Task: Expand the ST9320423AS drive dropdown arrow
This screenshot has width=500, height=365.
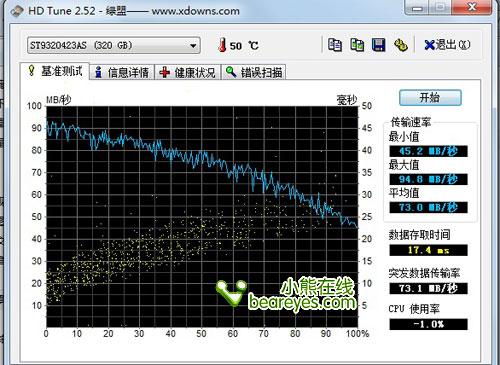Action: click(x=193, y=46)
